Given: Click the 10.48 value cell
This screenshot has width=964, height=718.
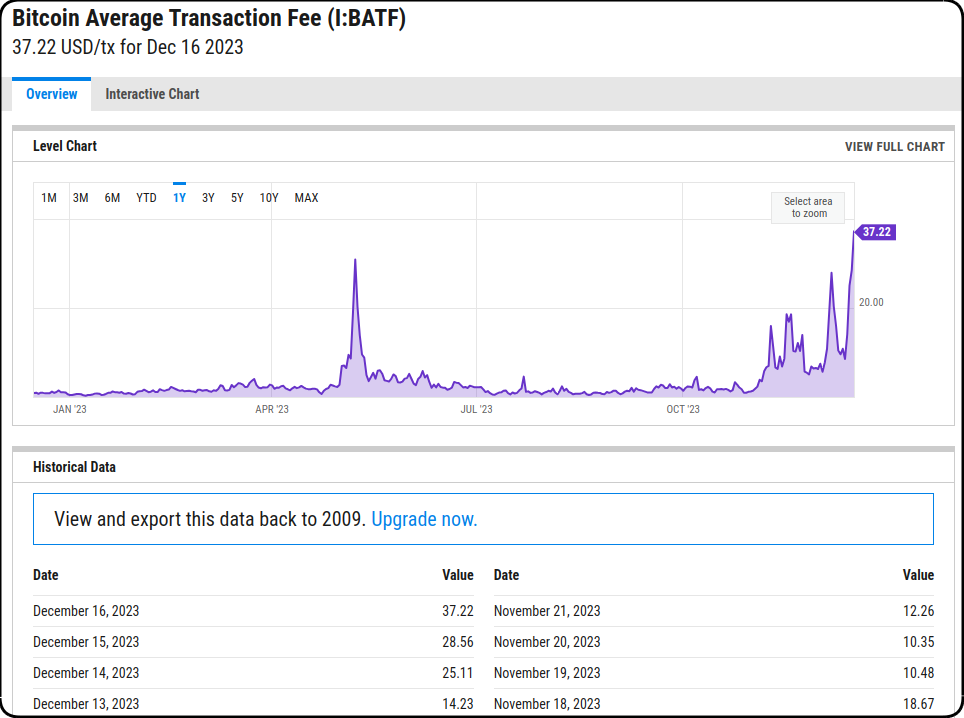Looking at the screenshot, I should point(918,673).
